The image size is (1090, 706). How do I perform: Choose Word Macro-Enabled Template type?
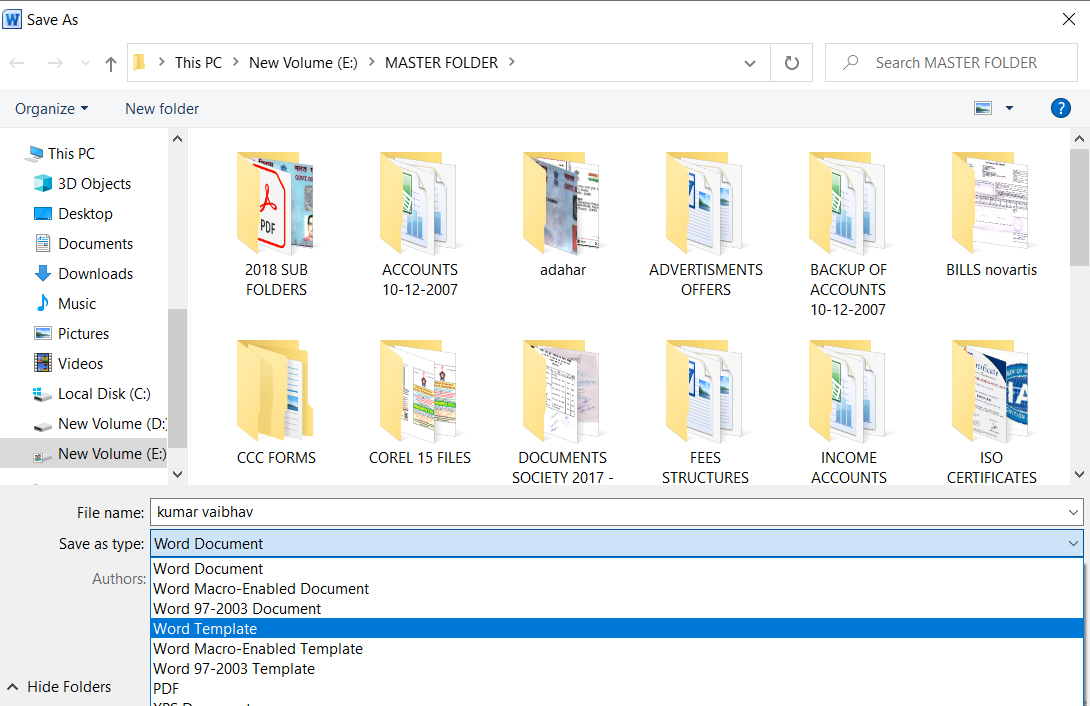[617, 648]
